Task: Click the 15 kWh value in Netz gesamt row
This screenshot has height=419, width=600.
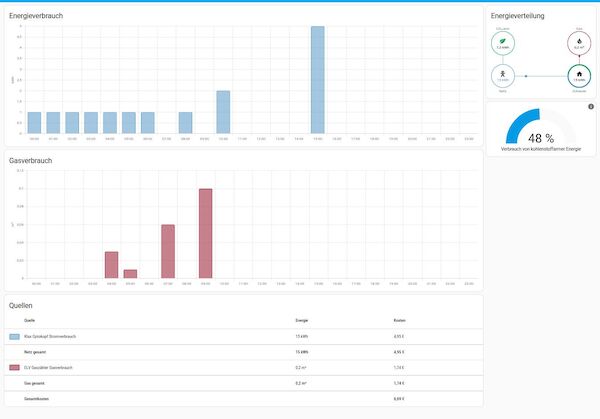Action: (x=302, y=352)
